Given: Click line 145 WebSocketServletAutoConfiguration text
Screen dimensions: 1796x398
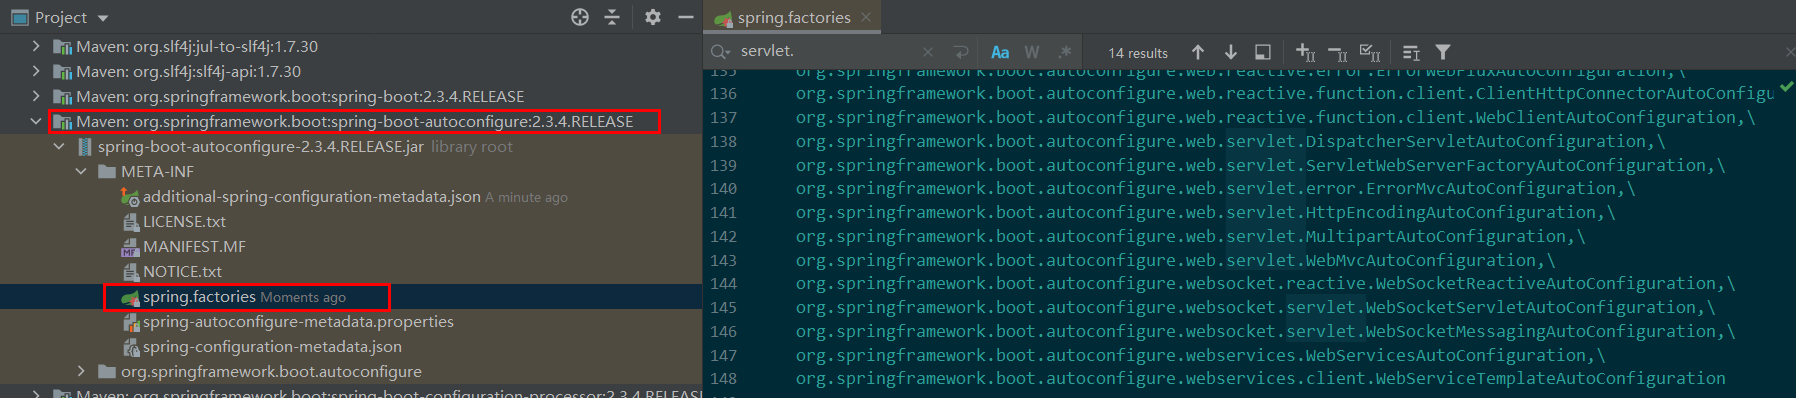Looking at the screenshot, I should pos(1530,307).
